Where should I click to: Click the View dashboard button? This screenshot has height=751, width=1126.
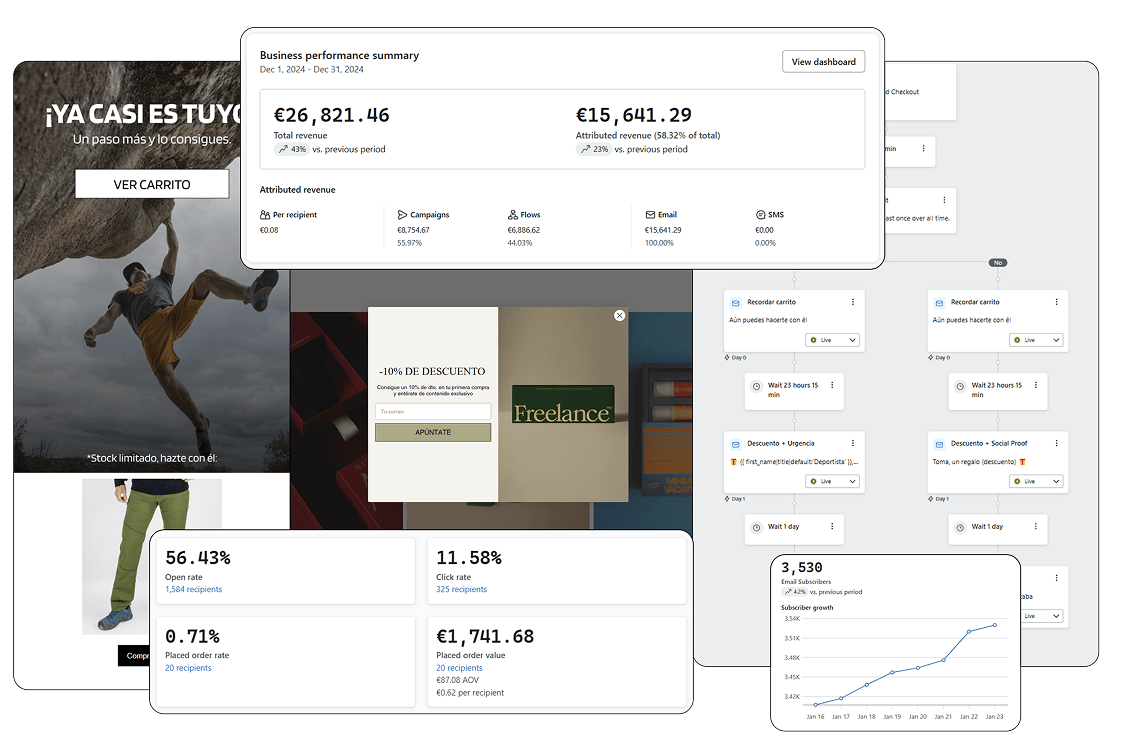click(x=824, y=62)
